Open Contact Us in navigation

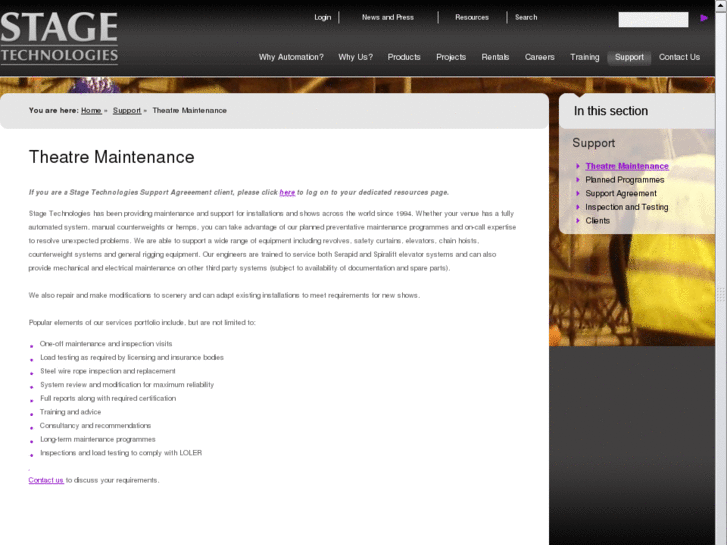679,57
